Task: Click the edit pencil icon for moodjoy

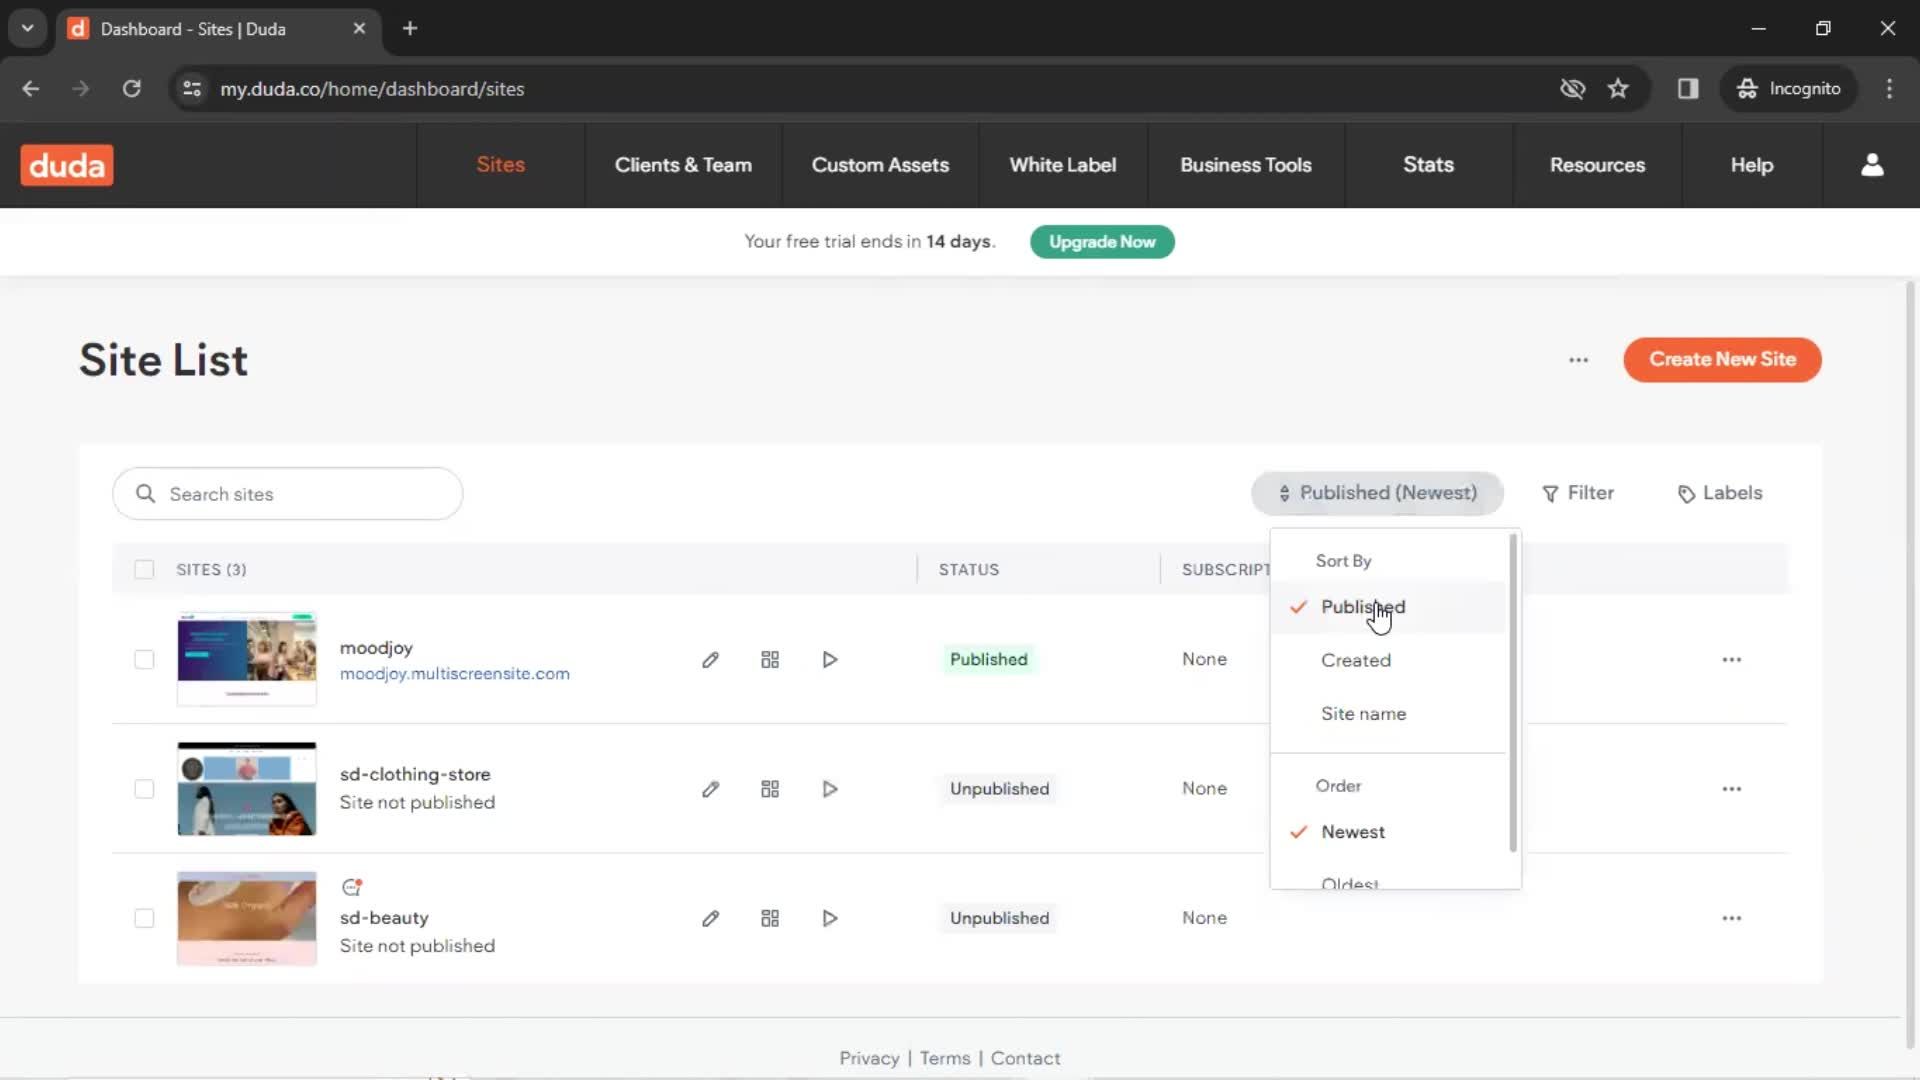Action: [710, 660]
